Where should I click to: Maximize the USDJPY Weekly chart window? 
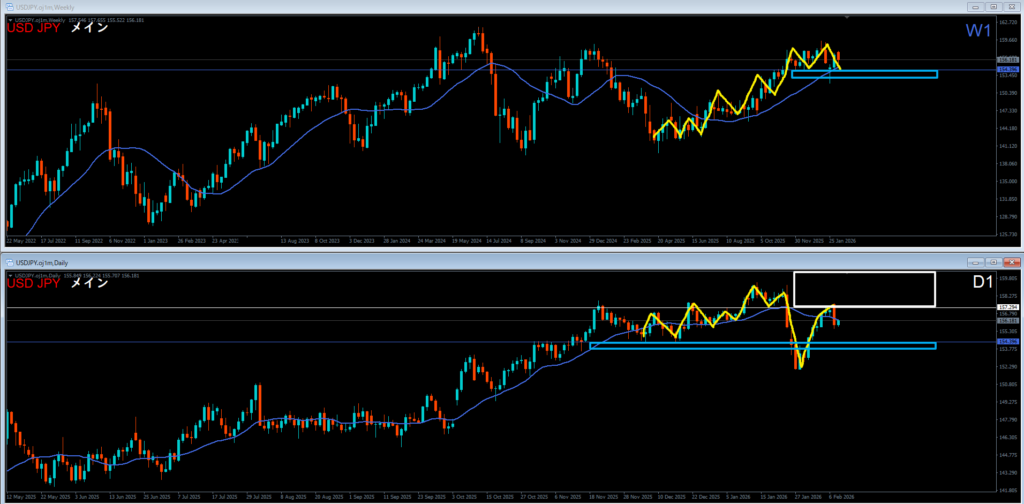point(995,6)
